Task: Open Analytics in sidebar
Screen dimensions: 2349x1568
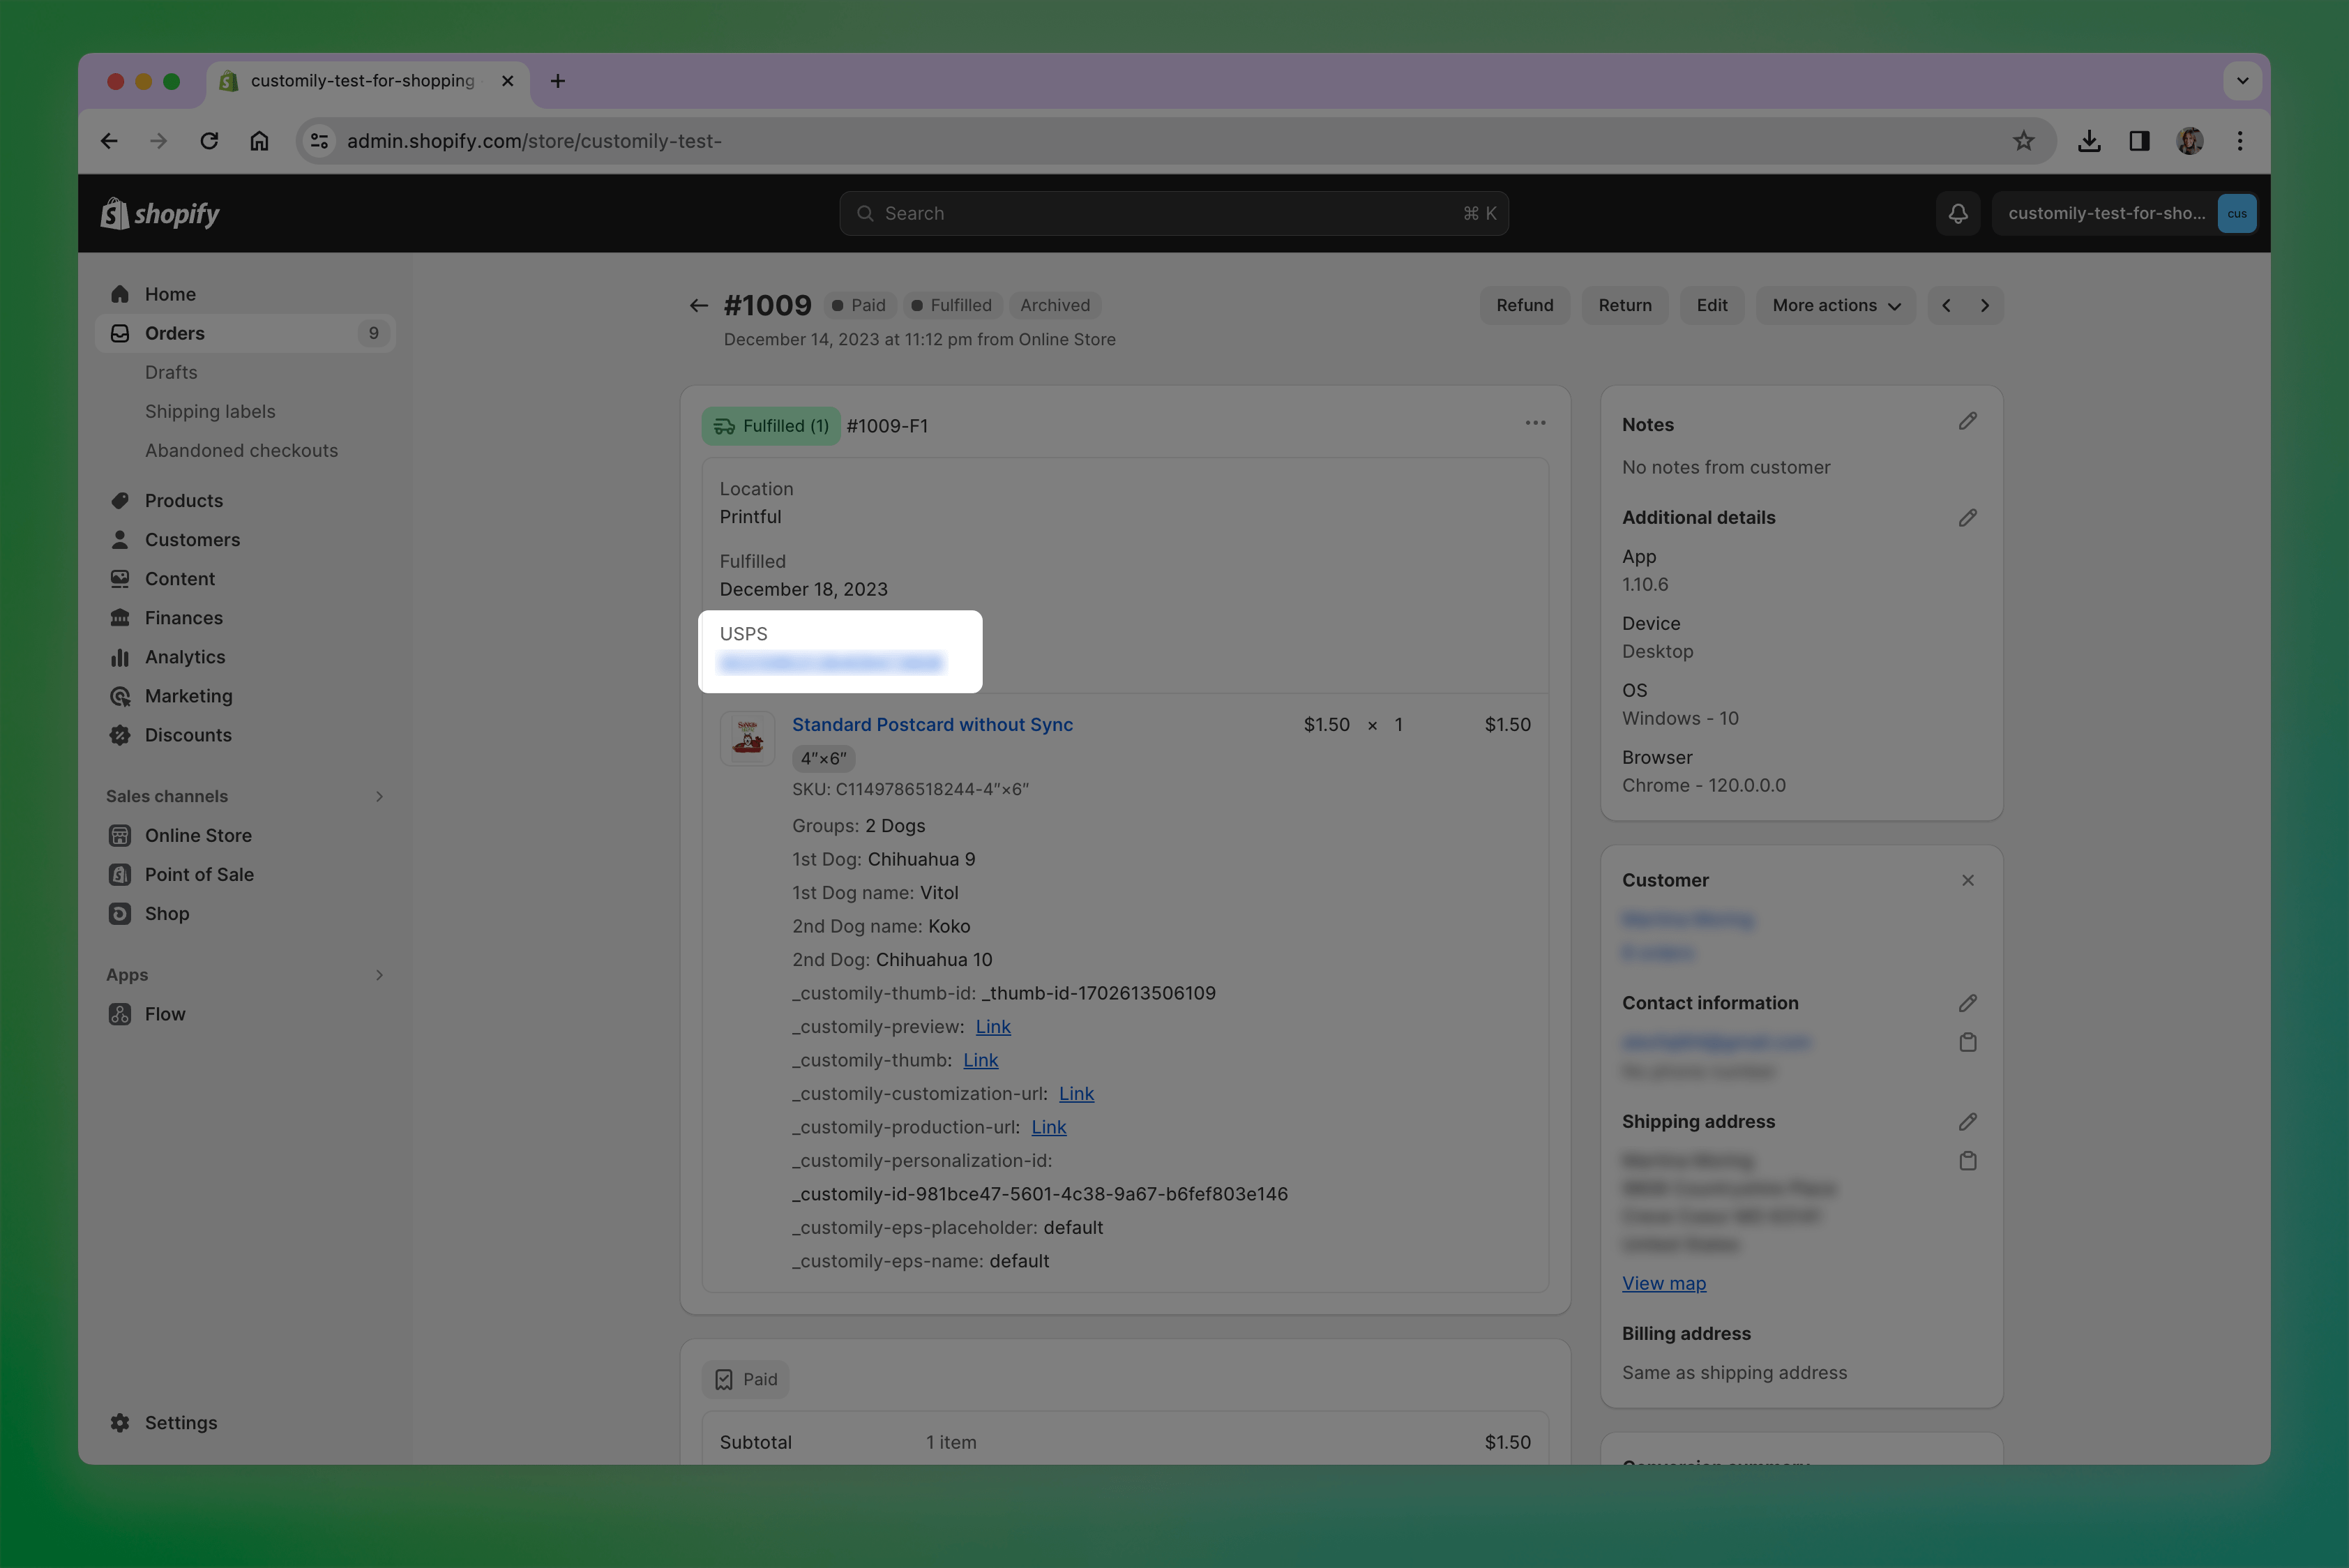Action: (x=185, y=657)
